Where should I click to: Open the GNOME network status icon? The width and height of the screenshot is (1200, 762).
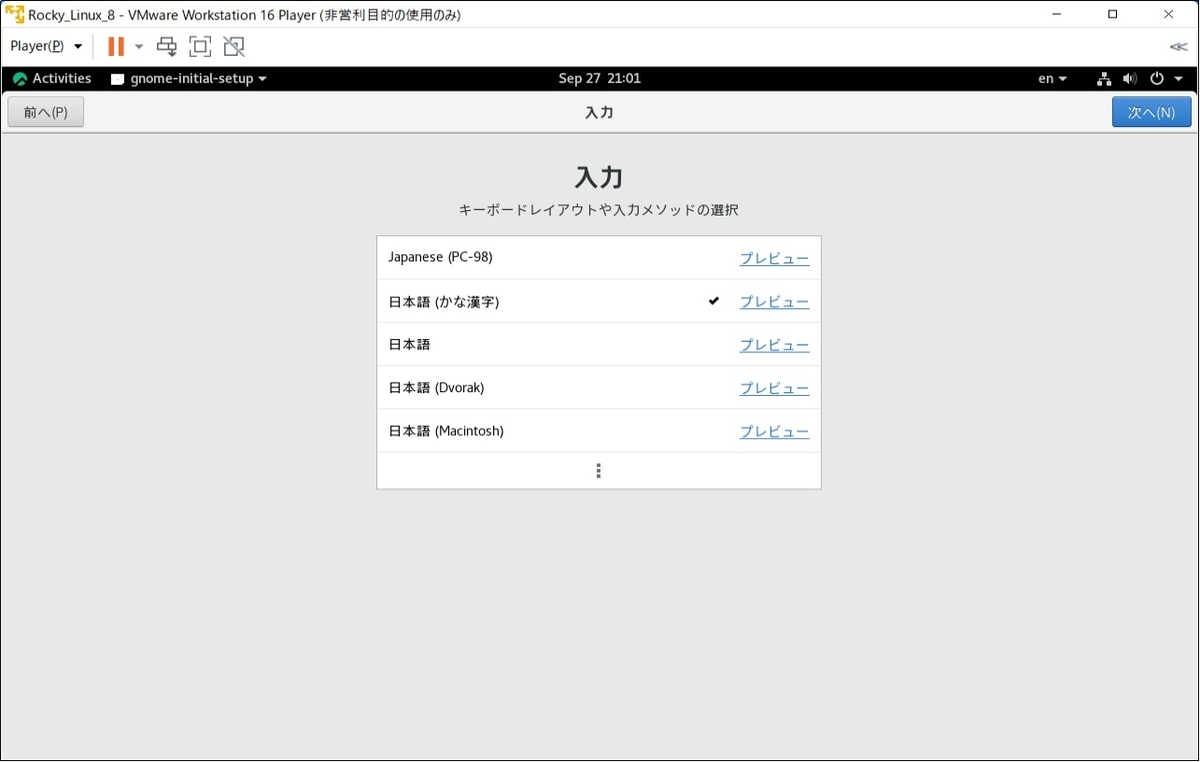[1103, 78]
